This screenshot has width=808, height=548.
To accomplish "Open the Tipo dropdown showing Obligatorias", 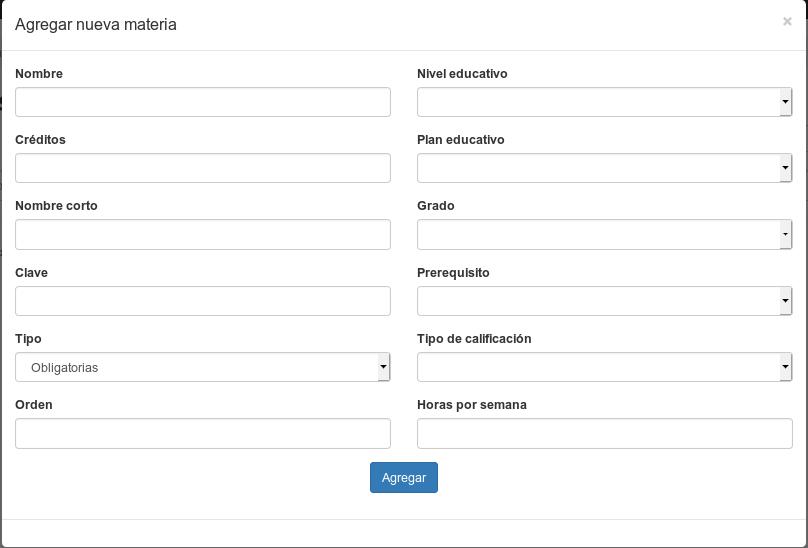I will [196, 367].
